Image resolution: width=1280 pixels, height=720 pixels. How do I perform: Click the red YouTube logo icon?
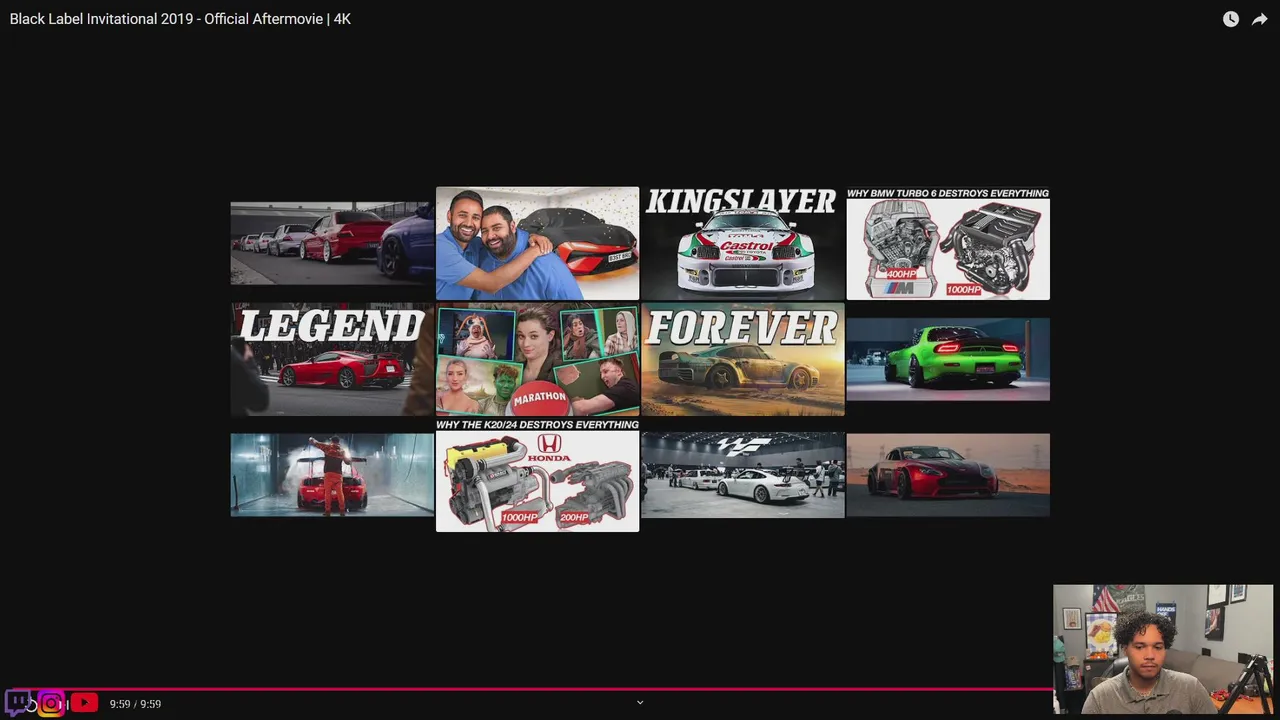[84, 703]
